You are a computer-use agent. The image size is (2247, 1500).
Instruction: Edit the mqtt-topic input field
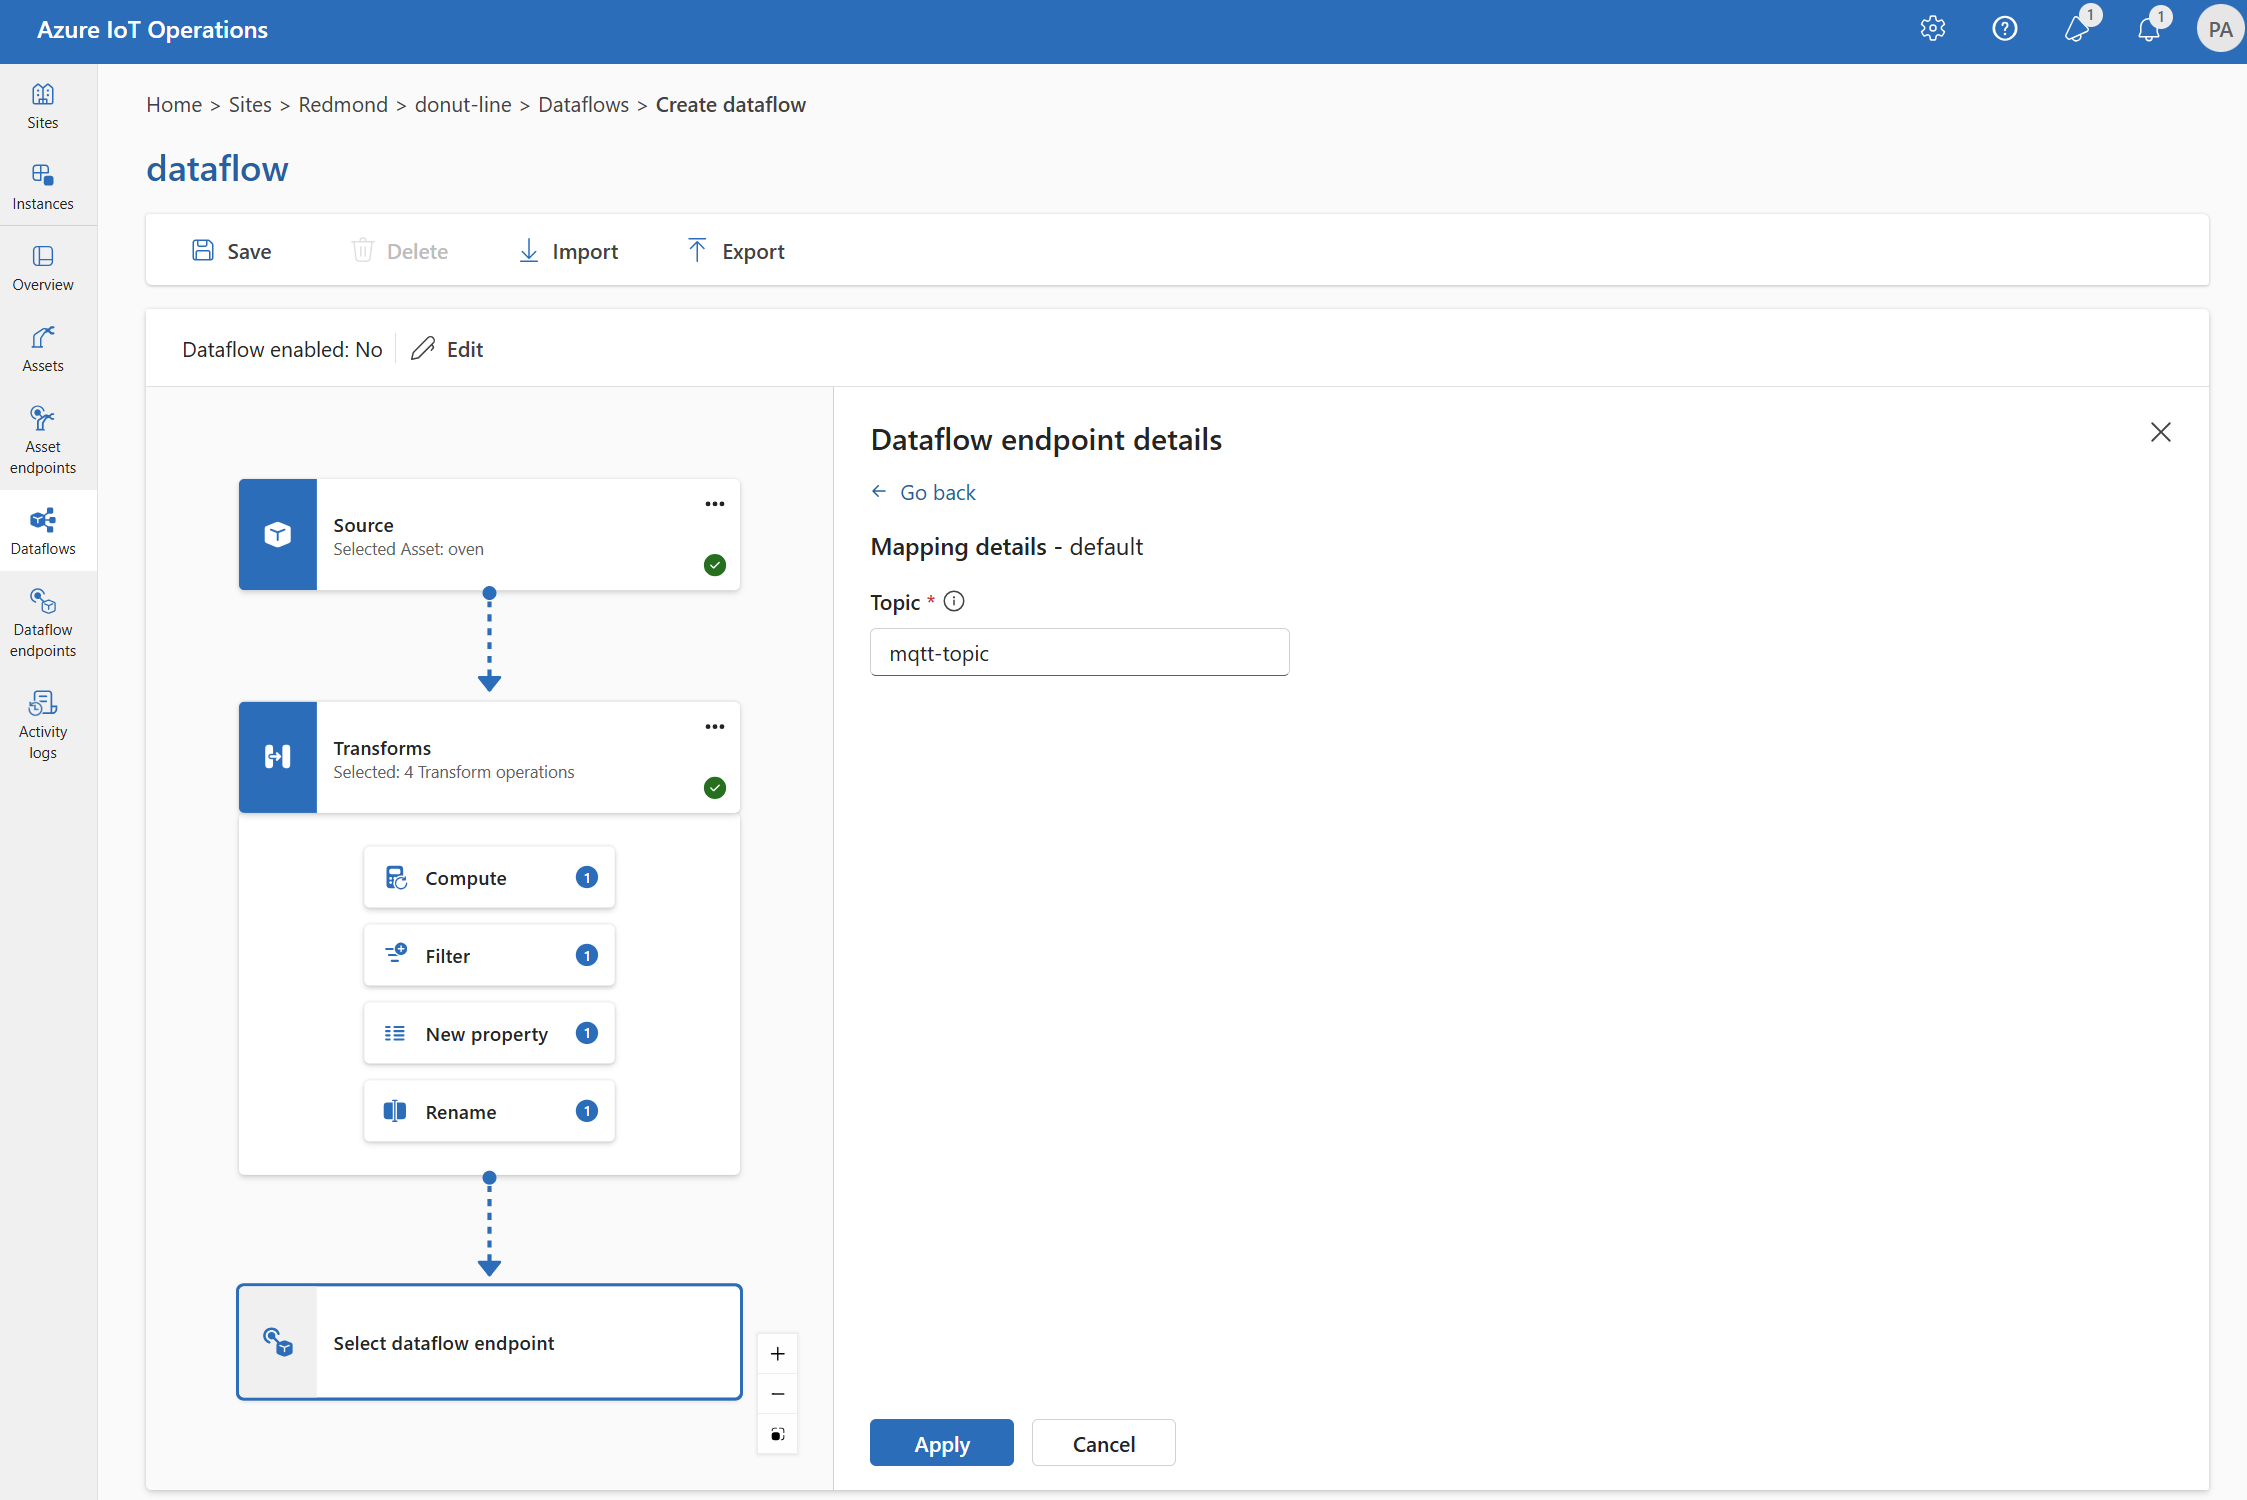point(1078,651)
